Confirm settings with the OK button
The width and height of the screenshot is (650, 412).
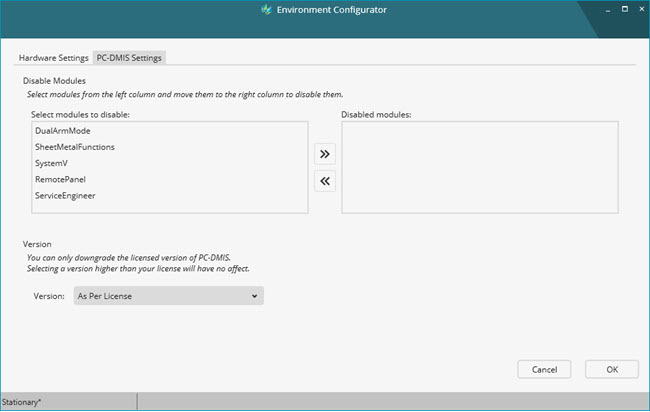click(611, 369)
